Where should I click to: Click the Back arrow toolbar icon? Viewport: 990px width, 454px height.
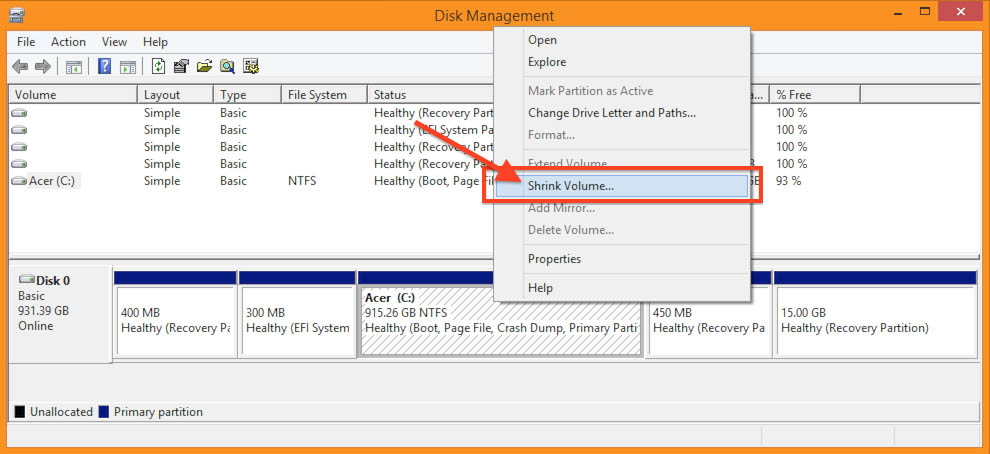[20, 66]
